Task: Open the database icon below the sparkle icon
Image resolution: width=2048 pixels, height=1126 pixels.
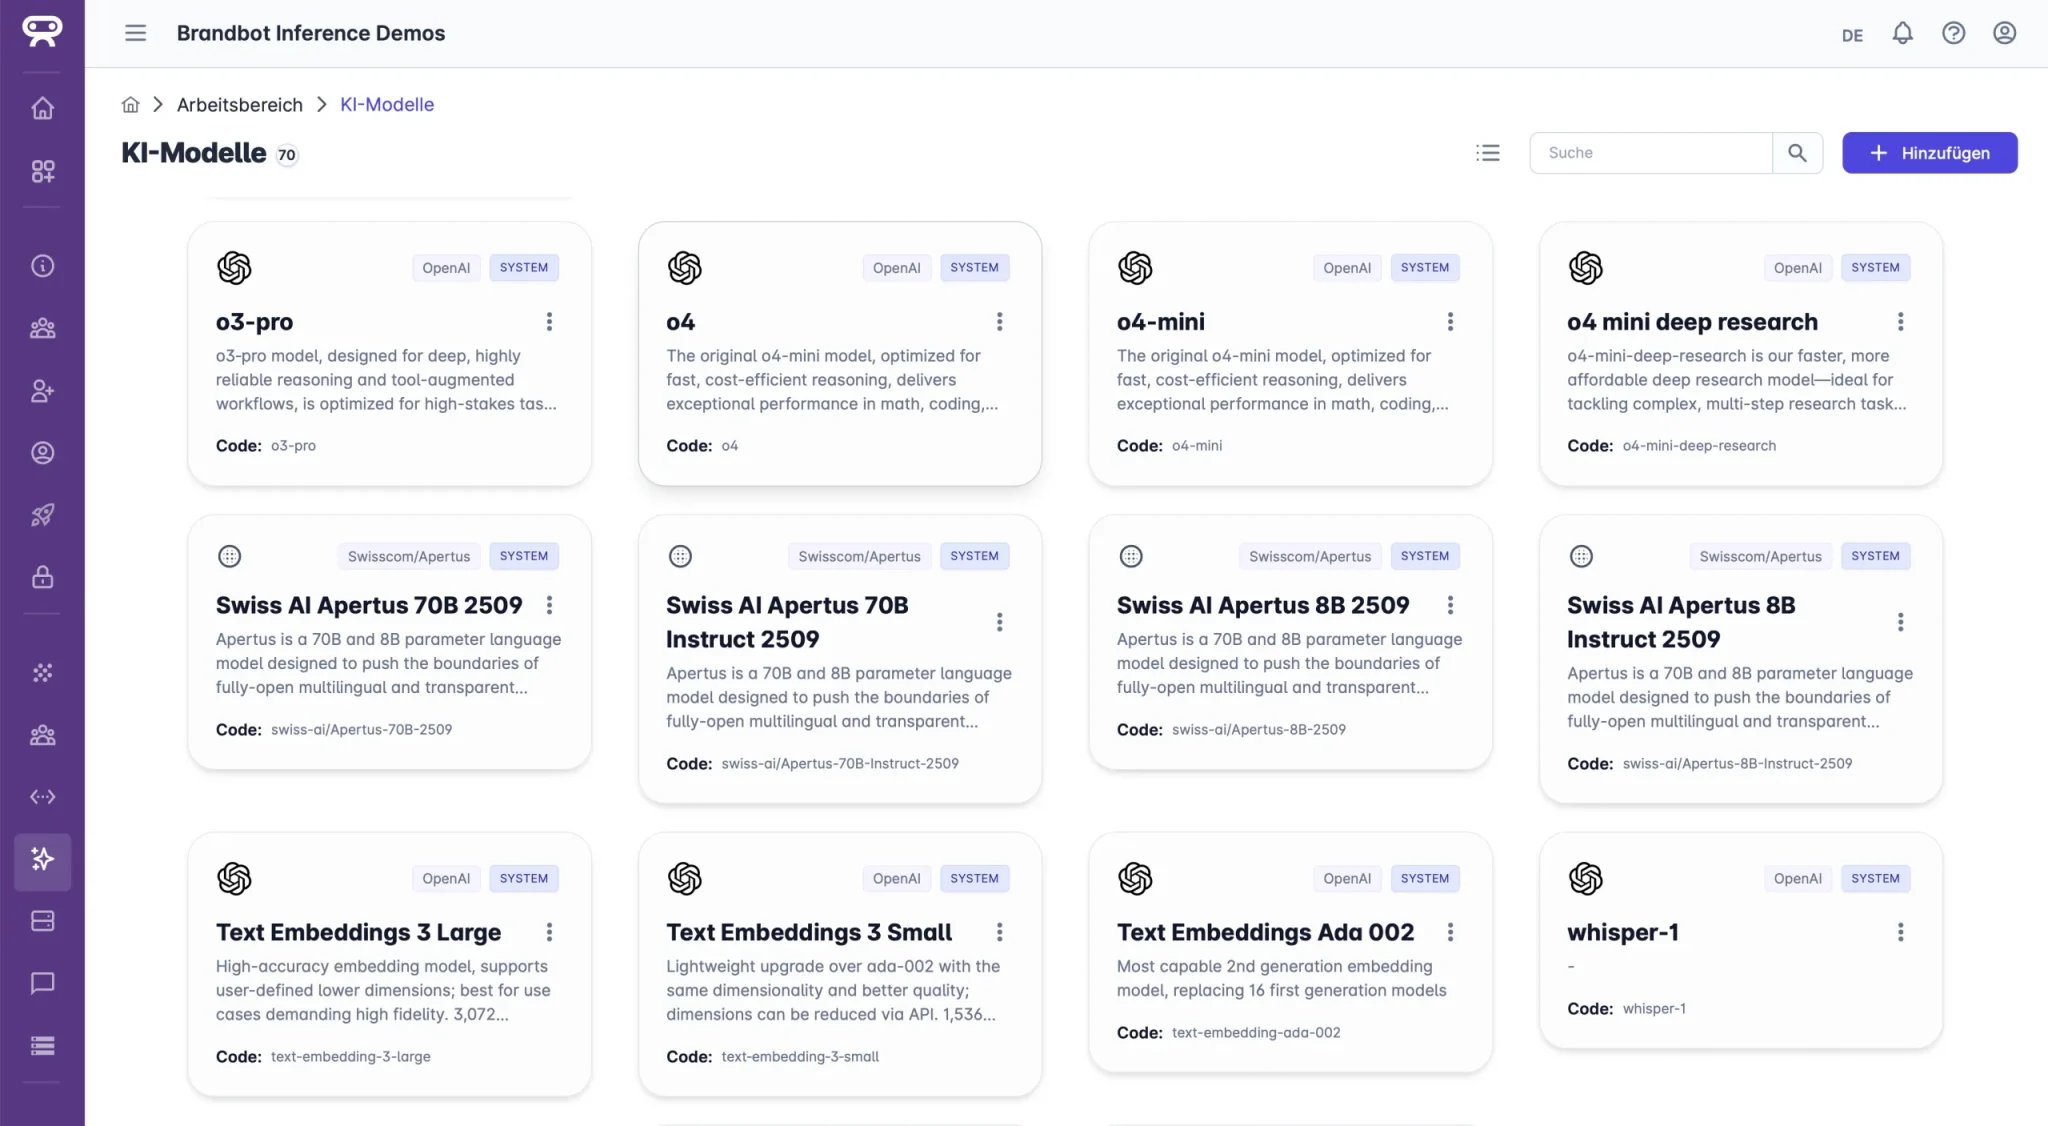Action: [x=42, y=921]
